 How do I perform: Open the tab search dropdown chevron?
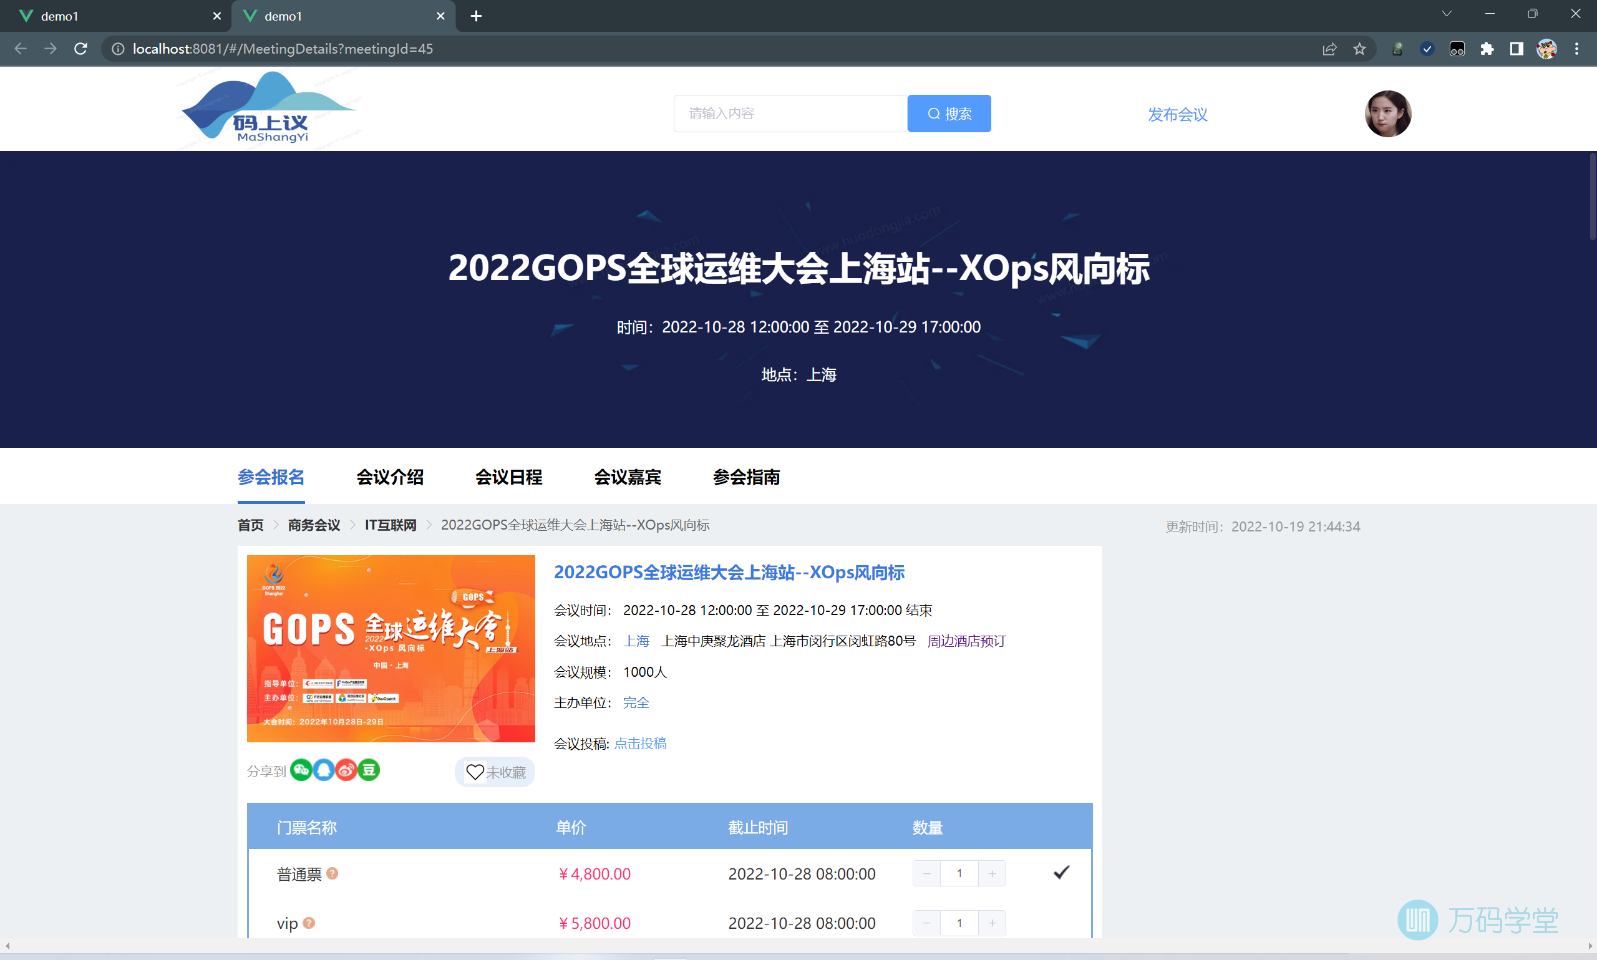click(1446, 14)
